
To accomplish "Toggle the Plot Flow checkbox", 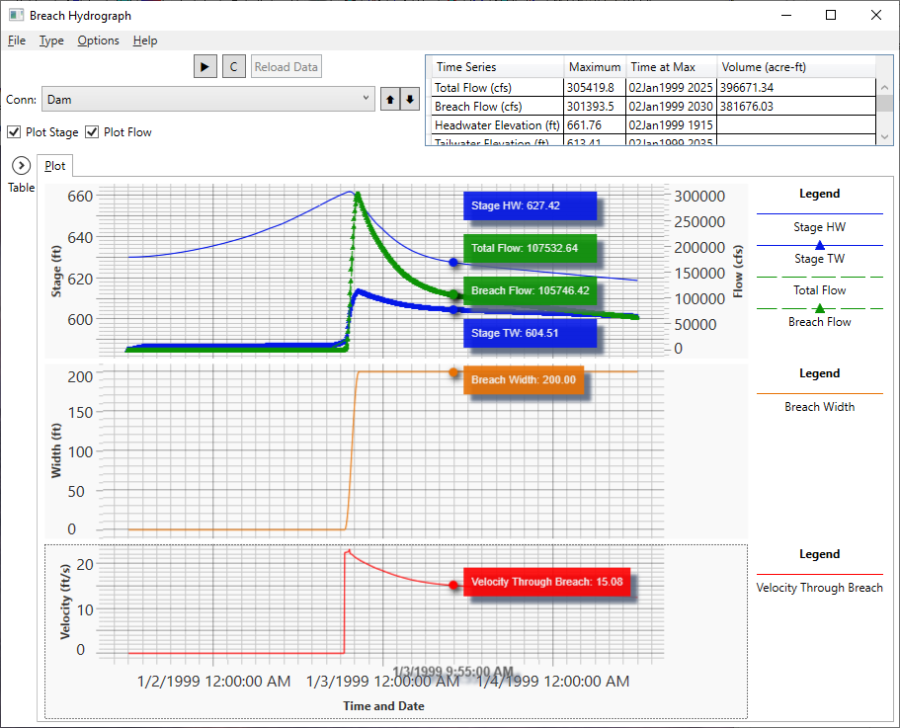I will point(92,132).
